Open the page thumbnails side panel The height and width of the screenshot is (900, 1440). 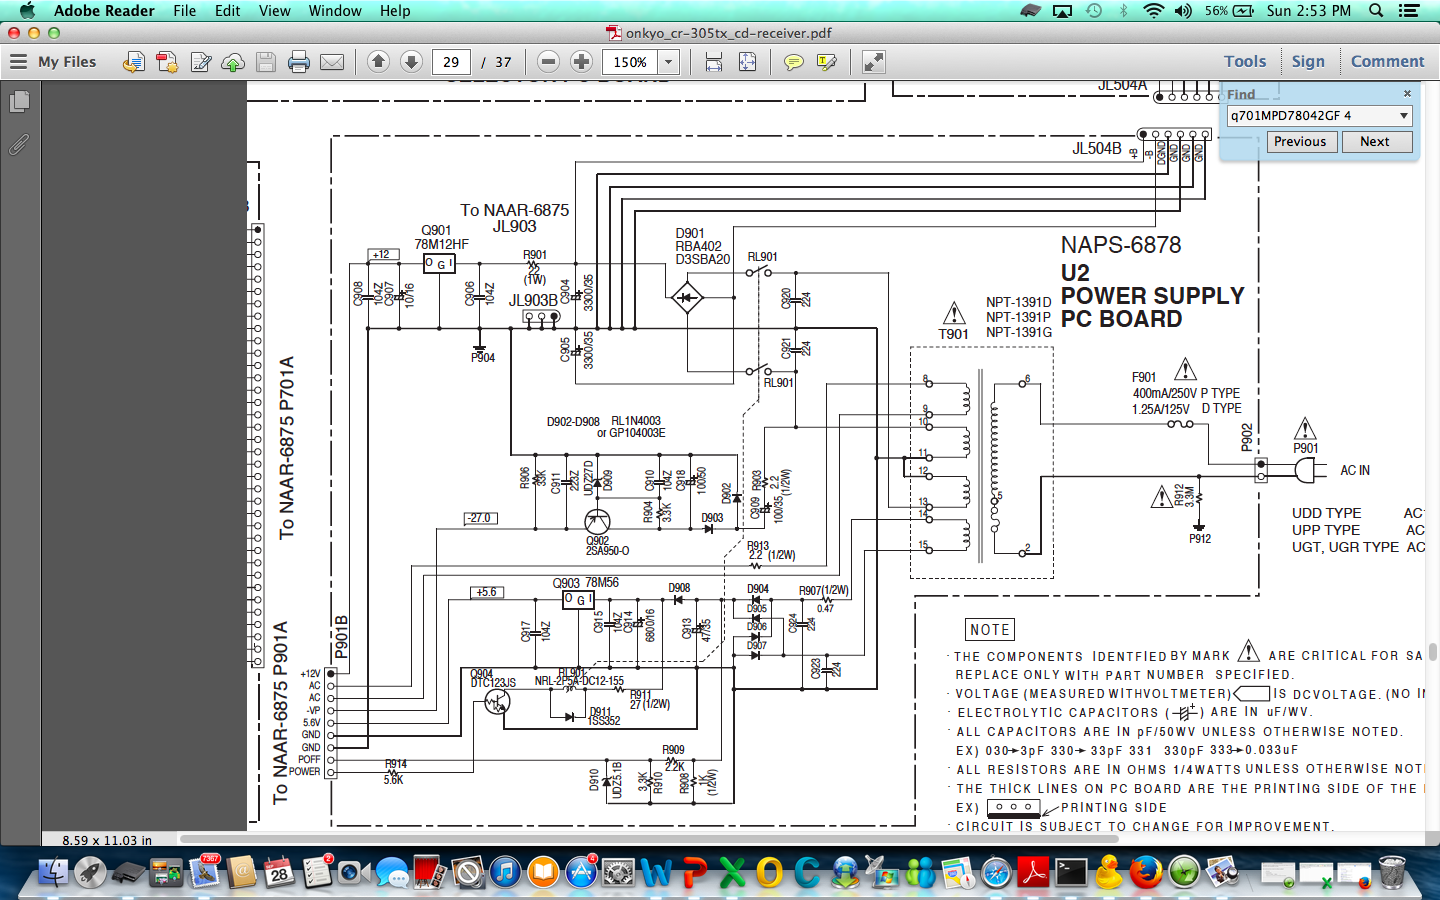pos(19,102)
